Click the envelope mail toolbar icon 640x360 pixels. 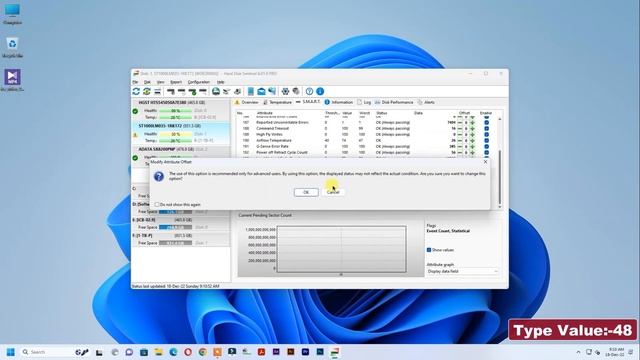pos(261,91)
